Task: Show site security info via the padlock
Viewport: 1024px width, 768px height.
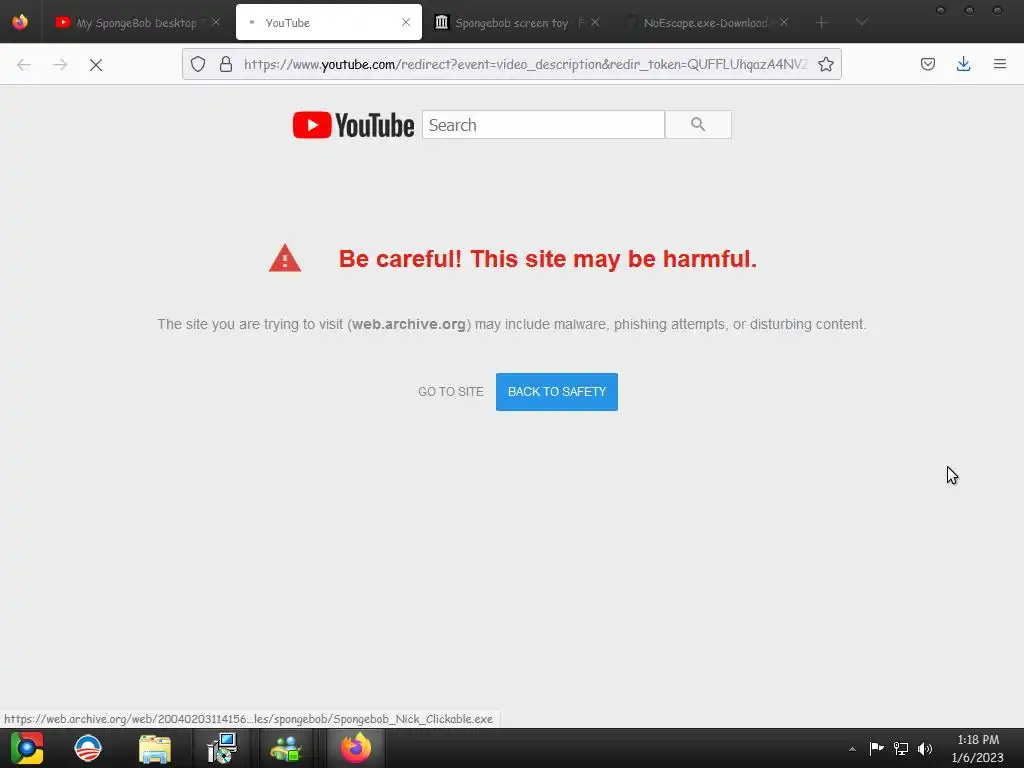Action: pos(226,64)
